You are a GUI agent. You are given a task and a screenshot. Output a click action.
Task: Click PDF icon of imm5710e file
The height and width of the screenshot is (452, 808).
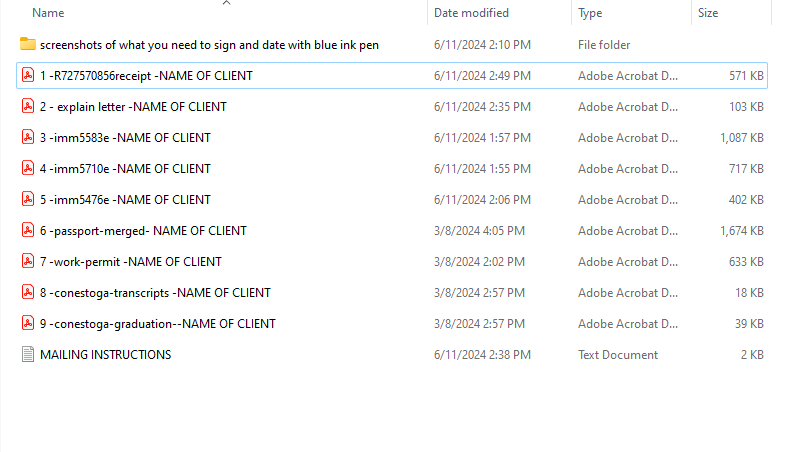click(x=28, y=169)
